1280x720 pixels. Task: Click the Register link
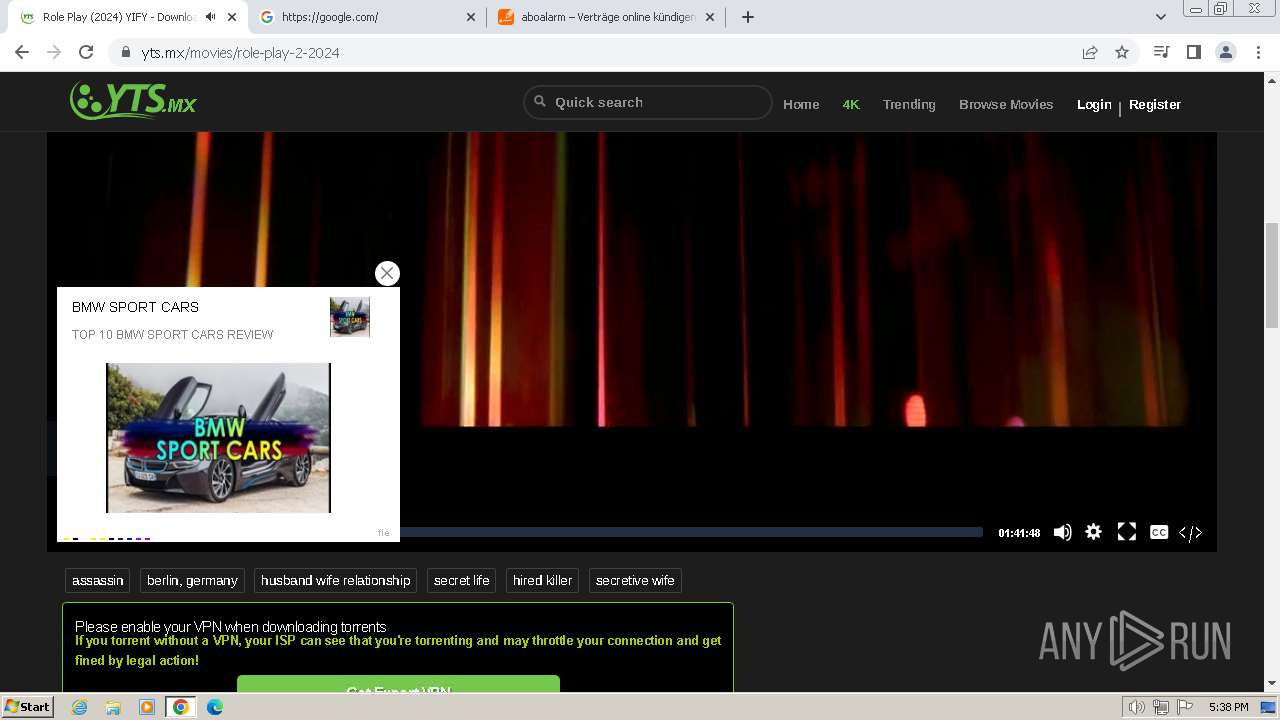(1155, 104)
